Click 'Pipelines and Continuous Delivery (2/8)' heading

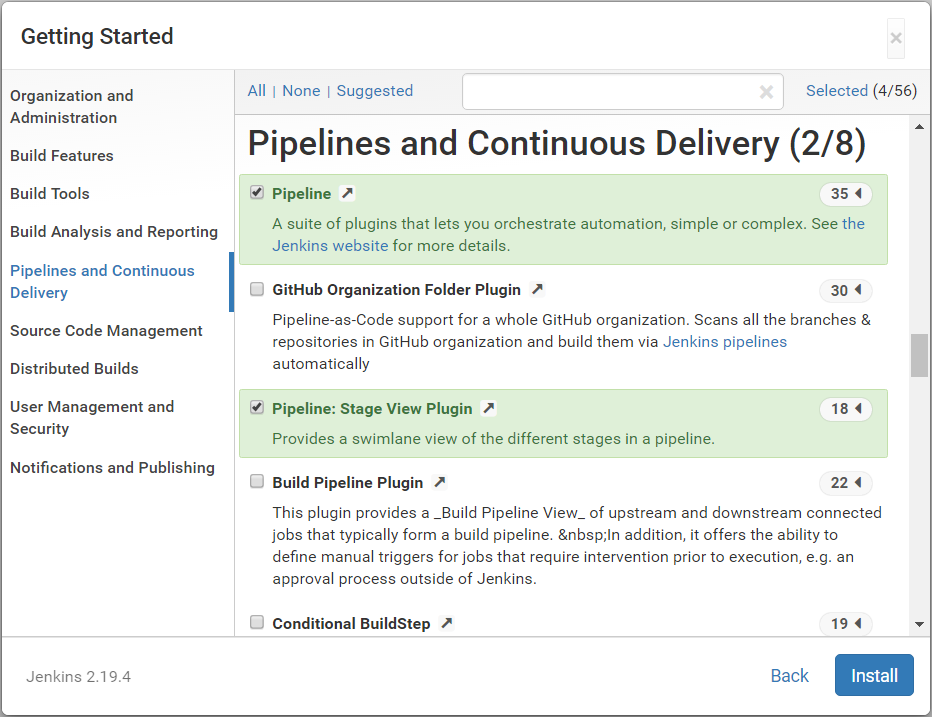tap(556, 144)
